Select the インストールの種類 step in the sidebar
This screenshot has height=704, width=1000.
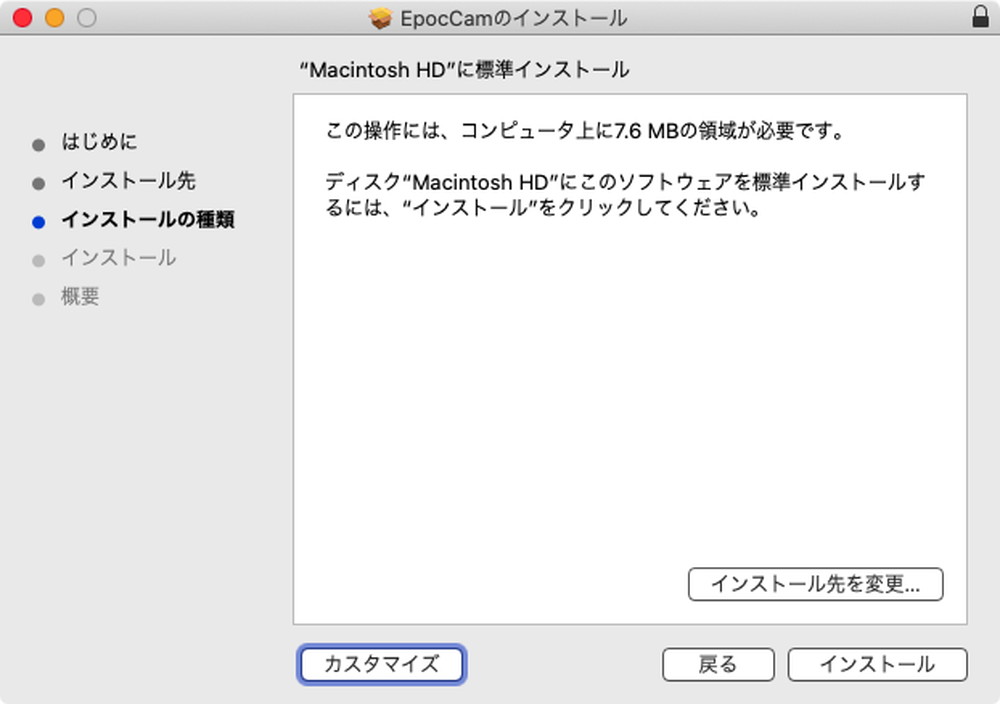(x=148, y=219)
